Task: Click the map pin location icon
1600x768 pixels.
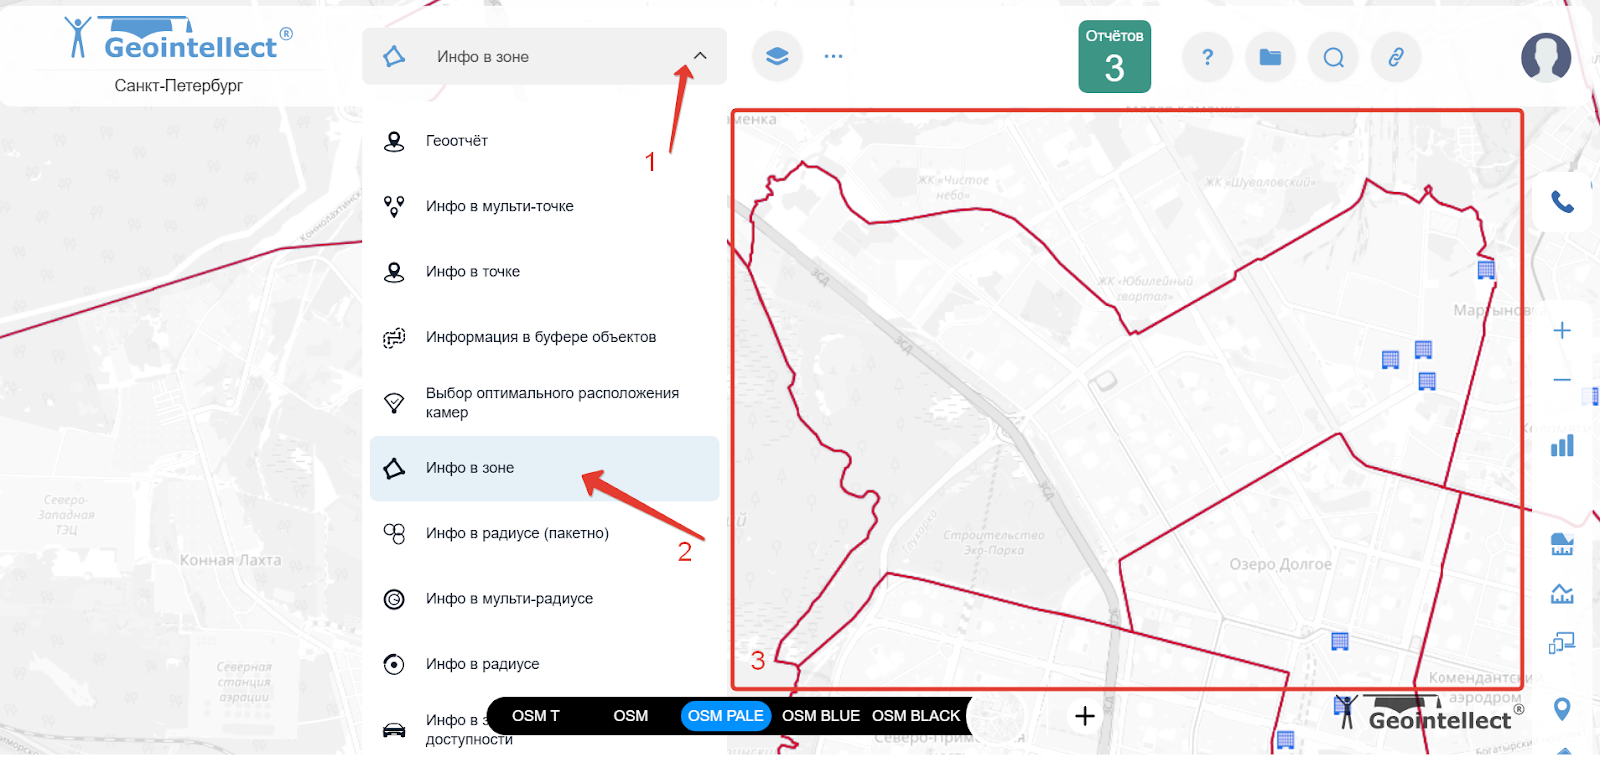Action: coord(1562,709)
